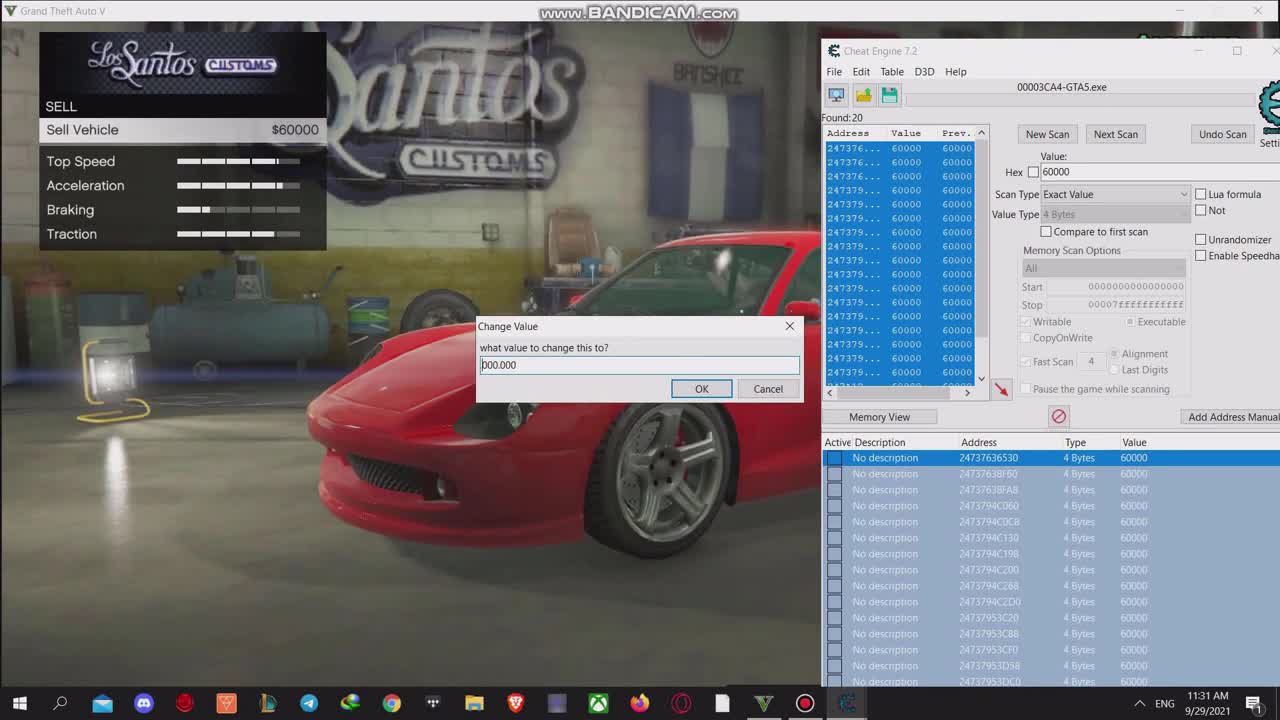Select Sell Vehicle in Los Santos Customs
Screen dimensions: 1280x720
click(x=182, y=130)
